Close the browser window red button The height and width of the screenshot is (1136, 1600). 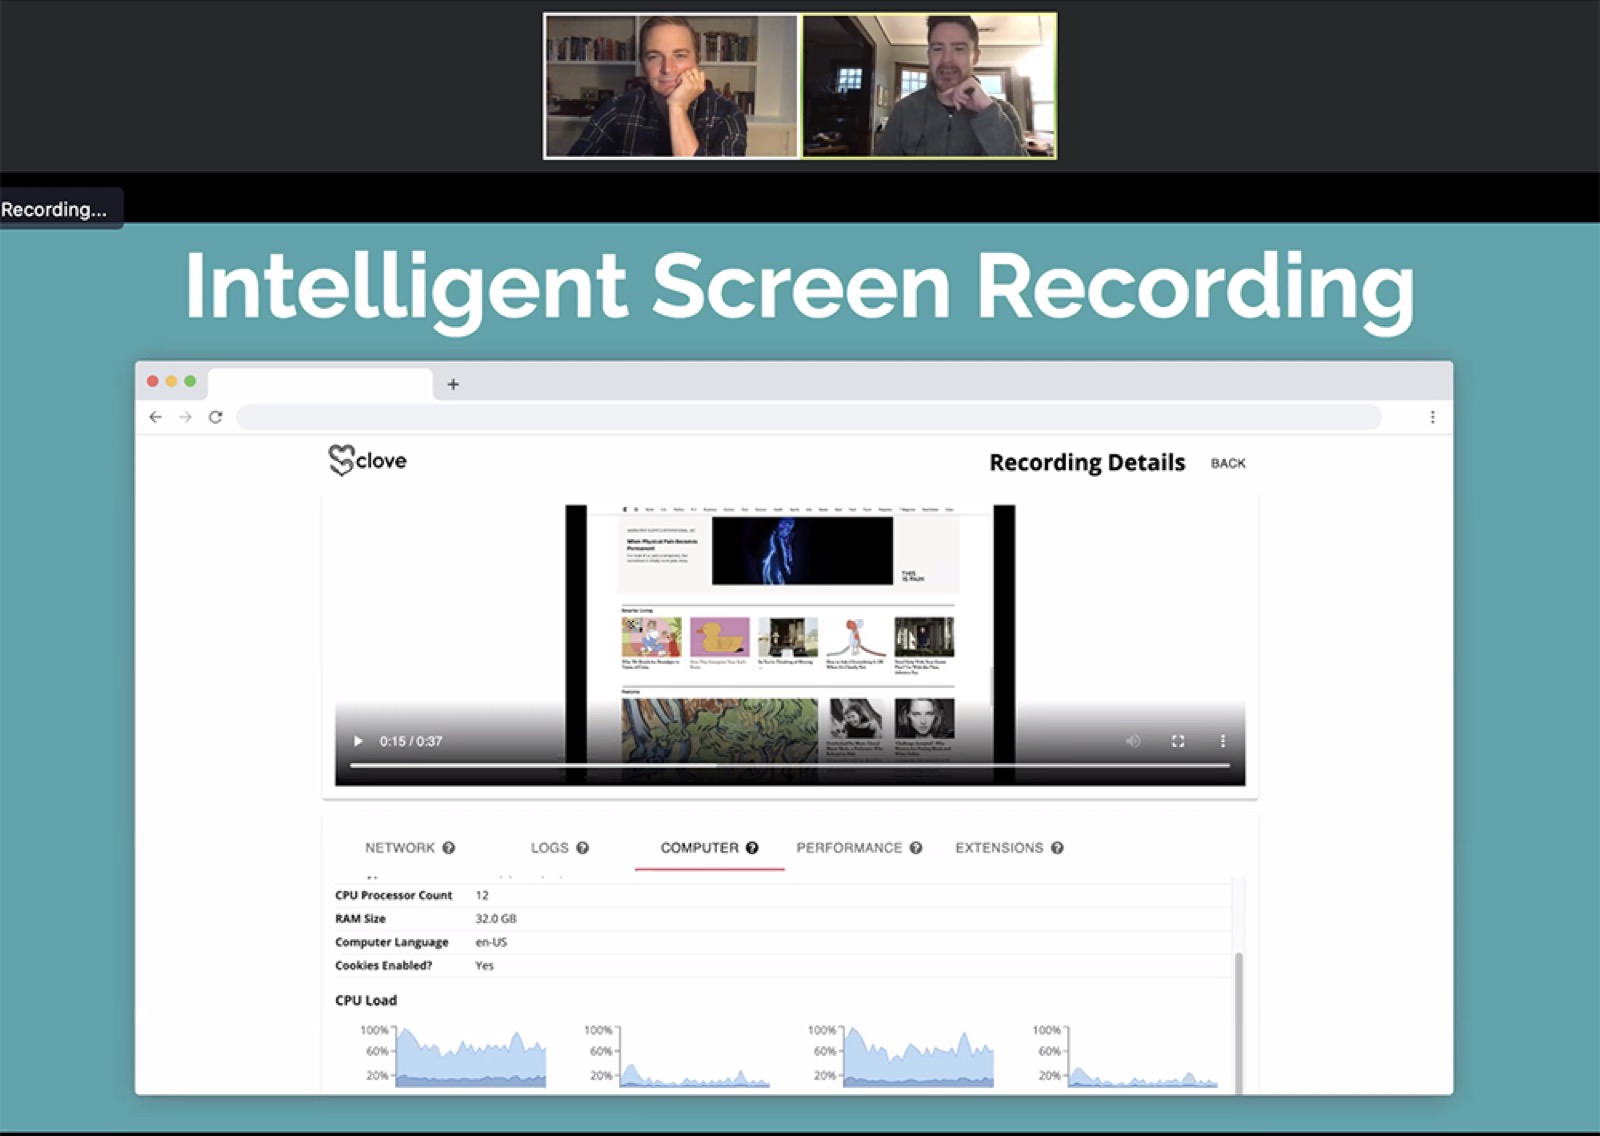click(x=153, y=381)
